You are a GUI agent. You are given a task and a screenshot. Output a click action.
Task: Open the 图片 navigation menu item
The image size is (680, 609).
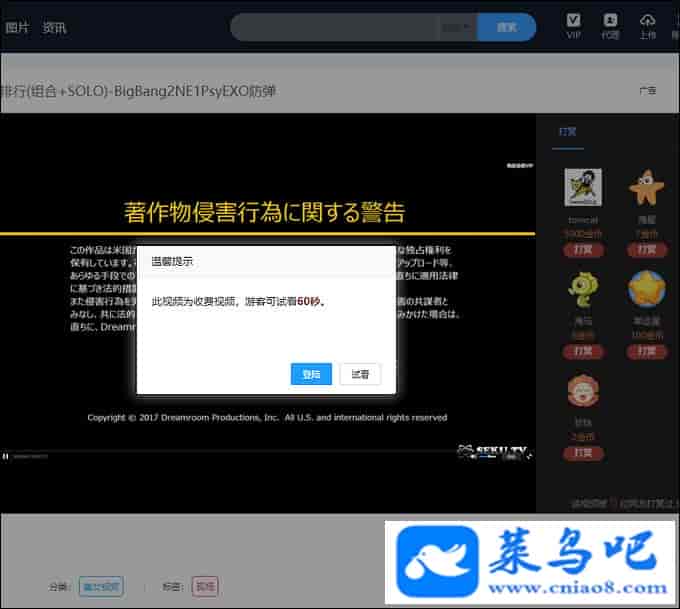pyautogui.click(x=17, y=27)
